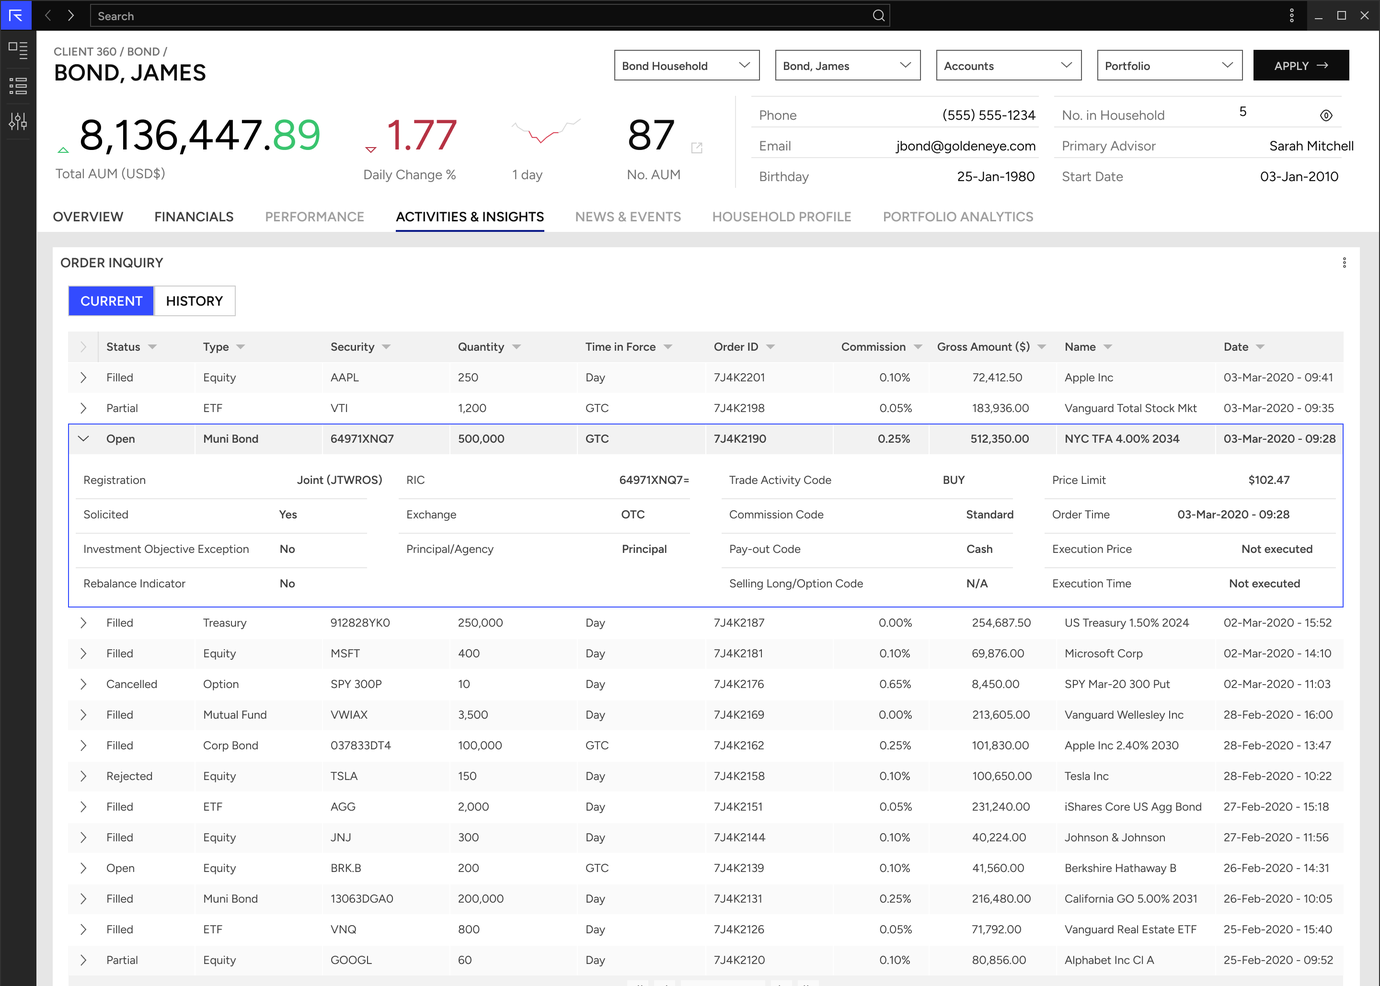Expand the rejected TSLA order row
The image size is (1380, 986).
point(83,776)
